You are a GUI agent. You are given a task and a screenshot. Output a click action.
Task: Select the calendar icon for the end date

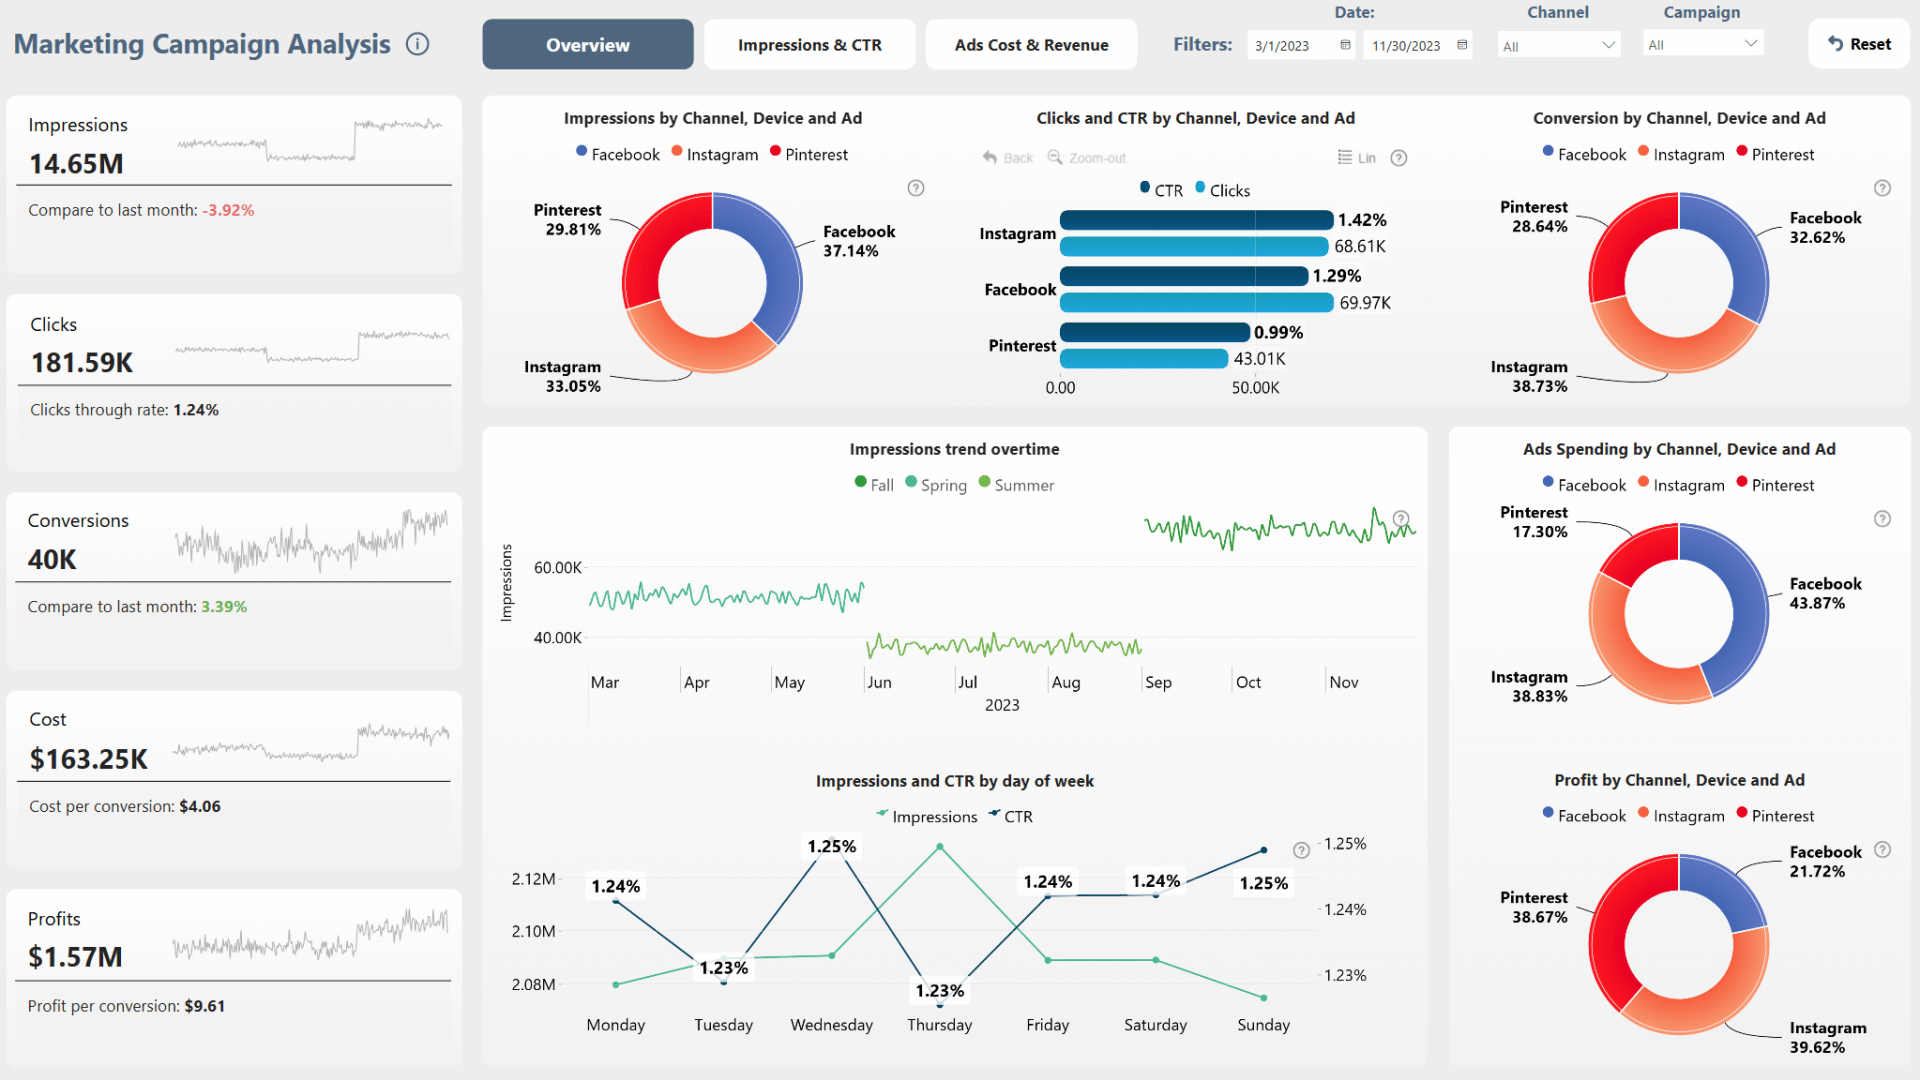[1461, 44]
